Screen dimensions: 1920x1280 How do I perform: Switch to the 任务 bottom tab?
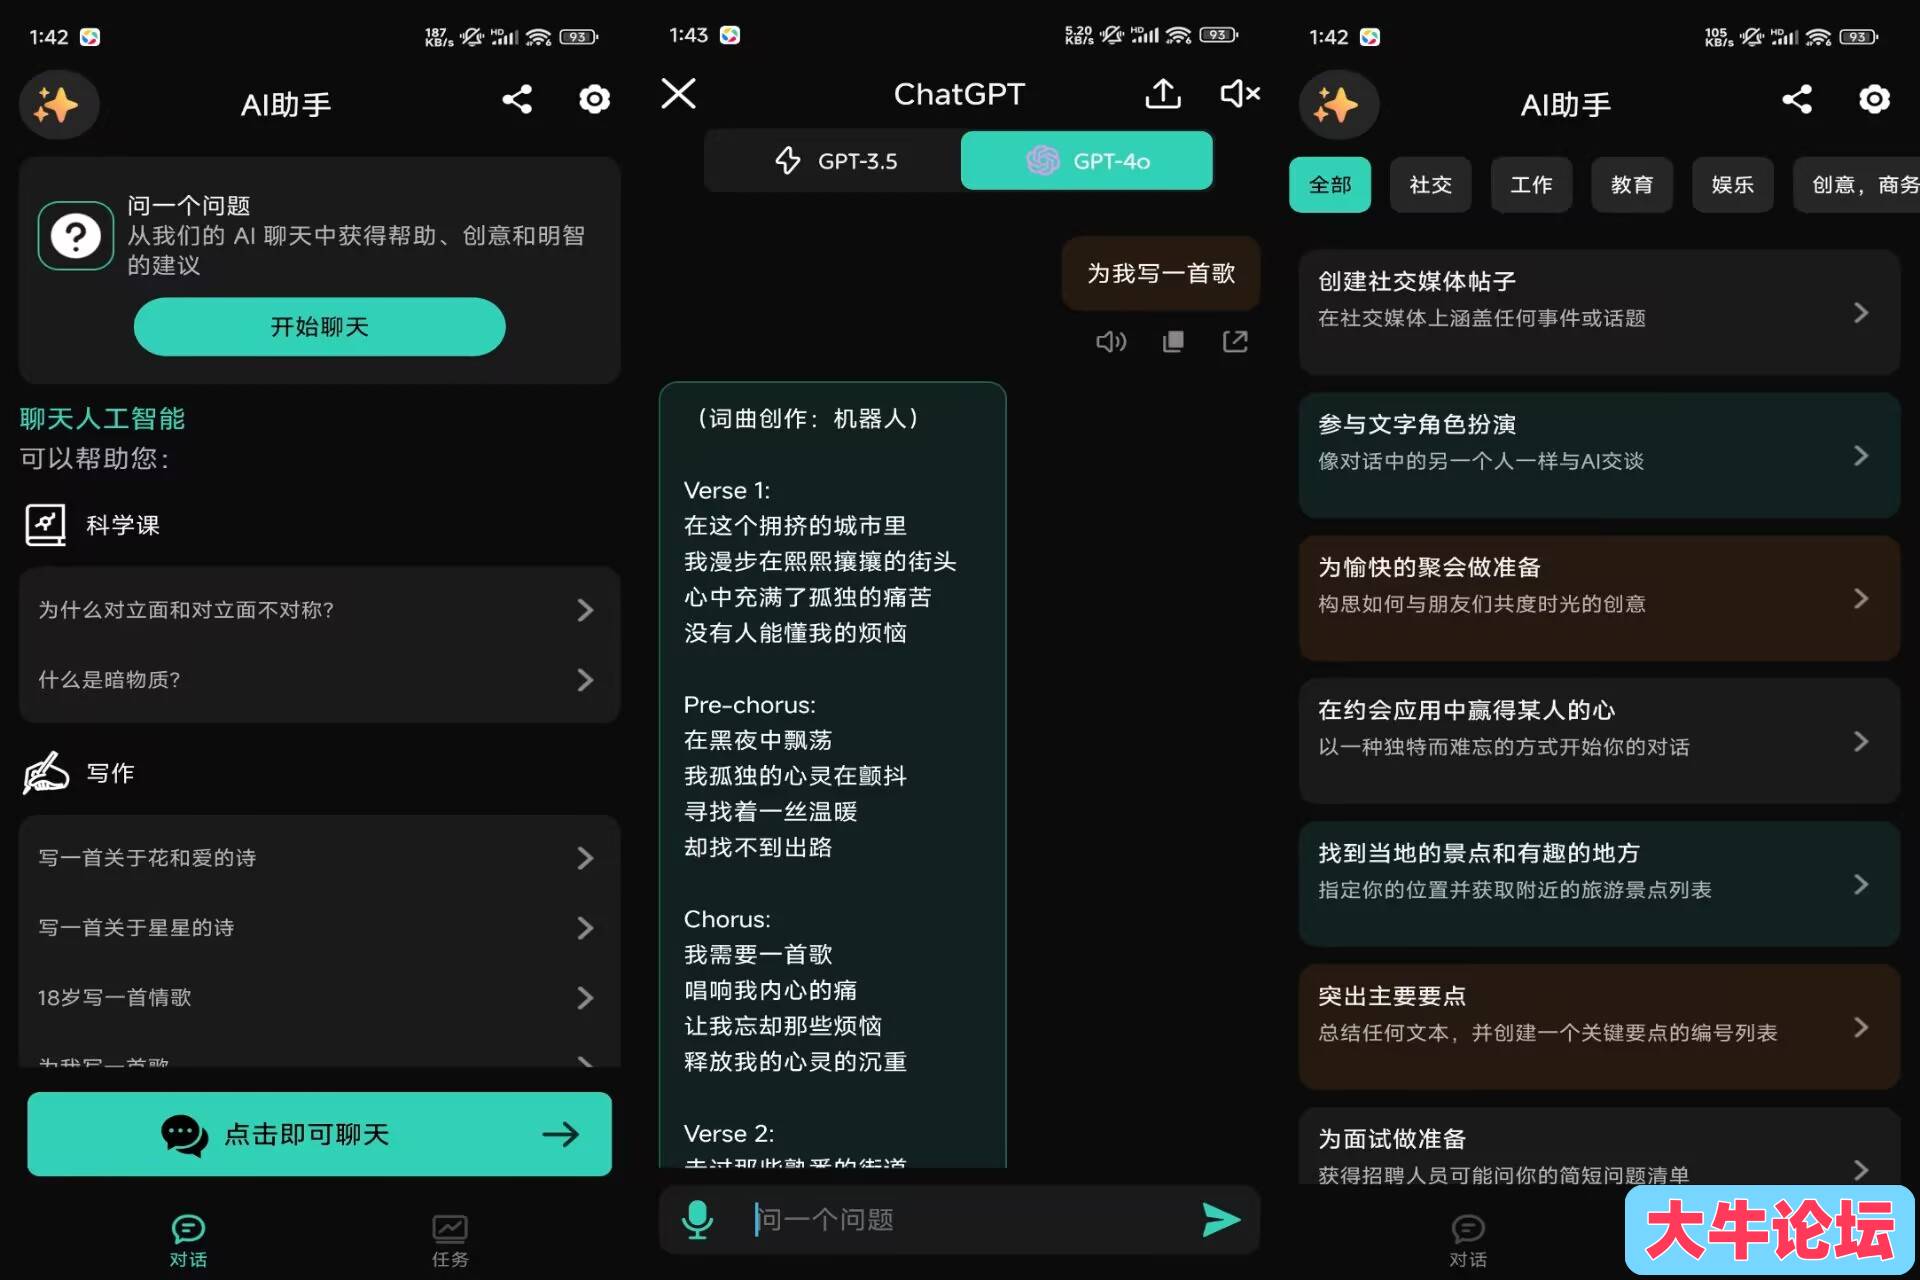(x=450, y=1241)
